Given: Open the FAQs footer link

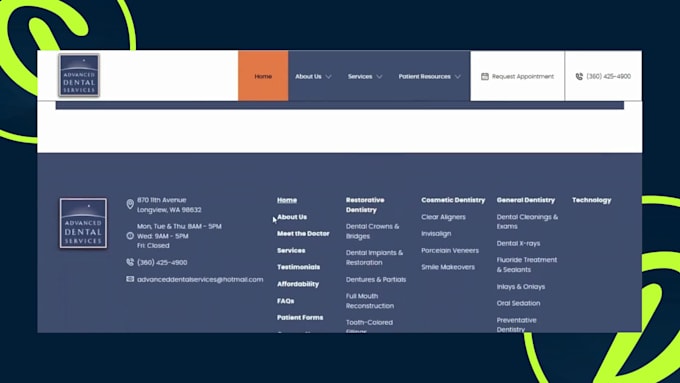Looking at the screenshot, I should pyautogui.click(x=285, y=301).
